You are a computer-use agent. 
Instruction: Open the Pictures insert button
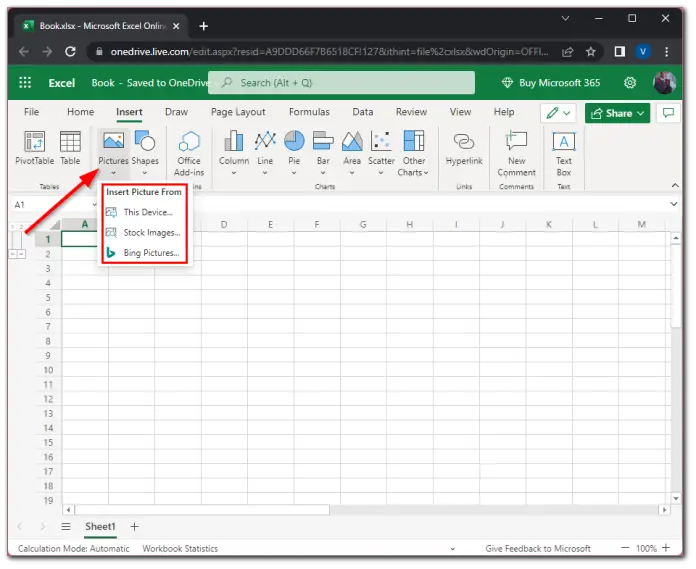pos(113,153)
